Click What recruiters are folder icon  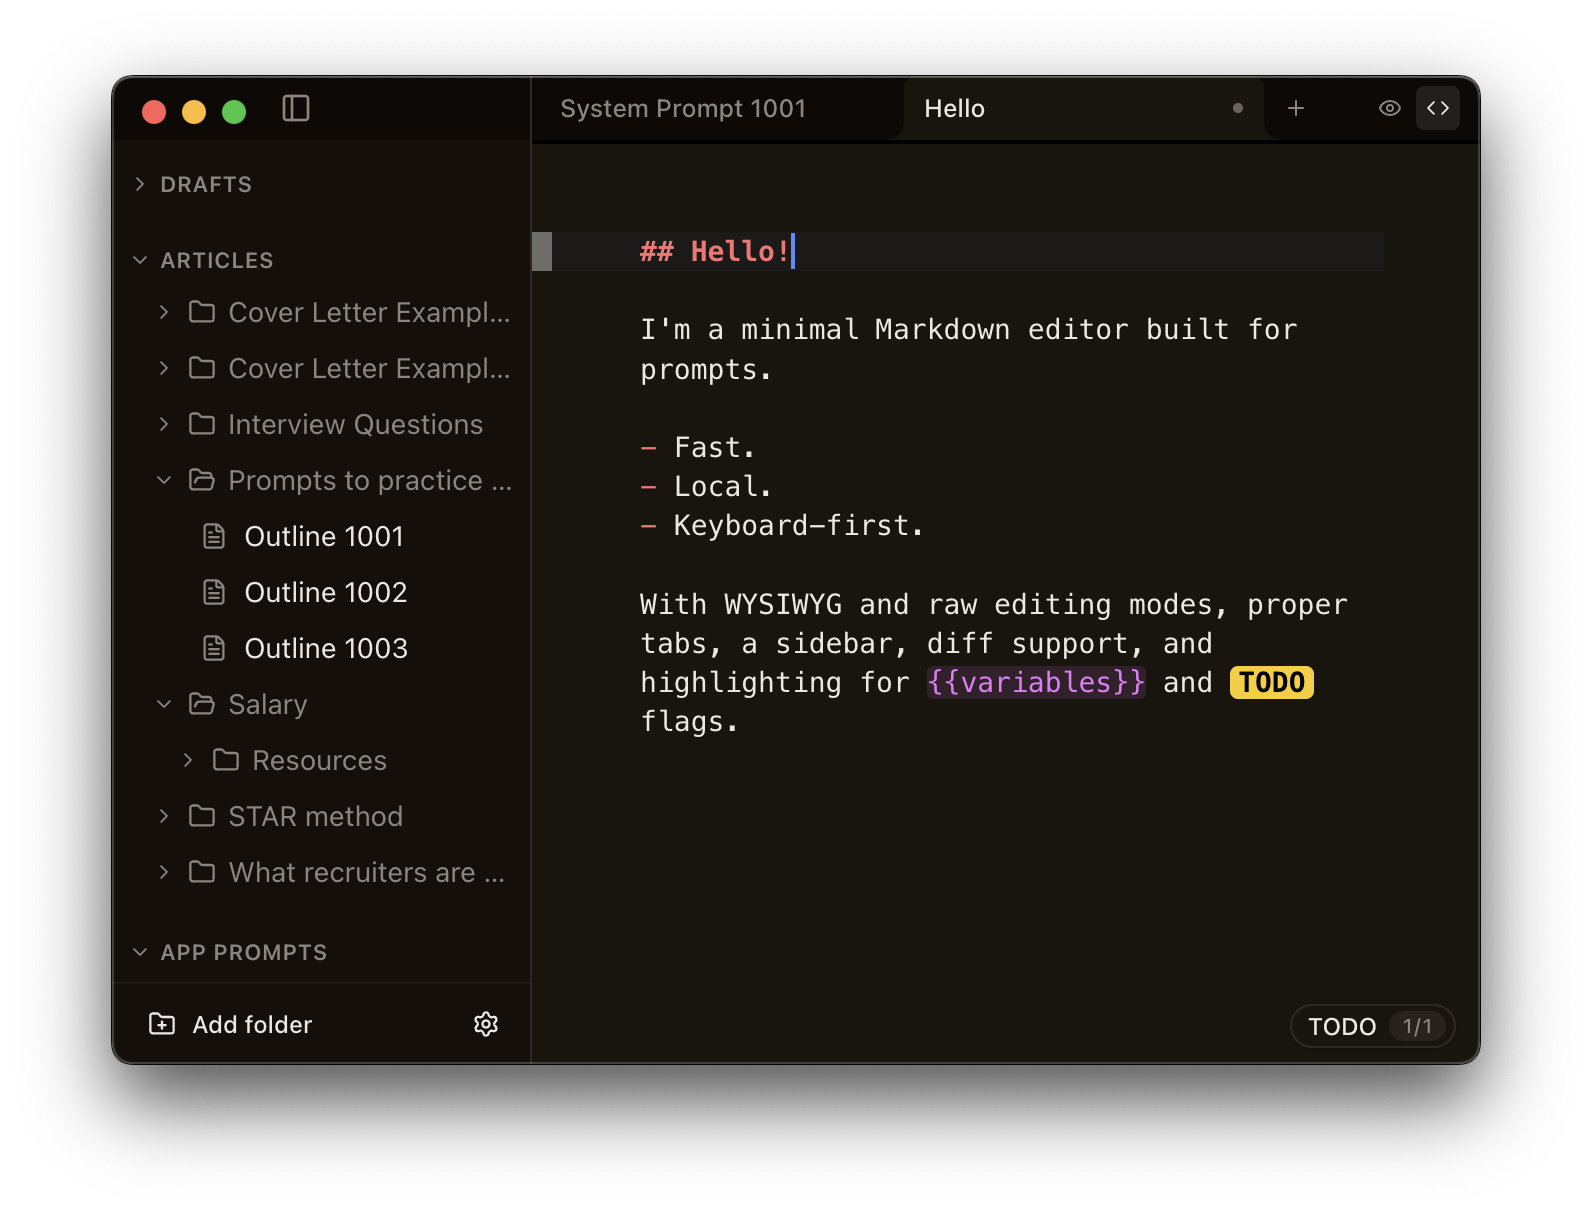202,872
